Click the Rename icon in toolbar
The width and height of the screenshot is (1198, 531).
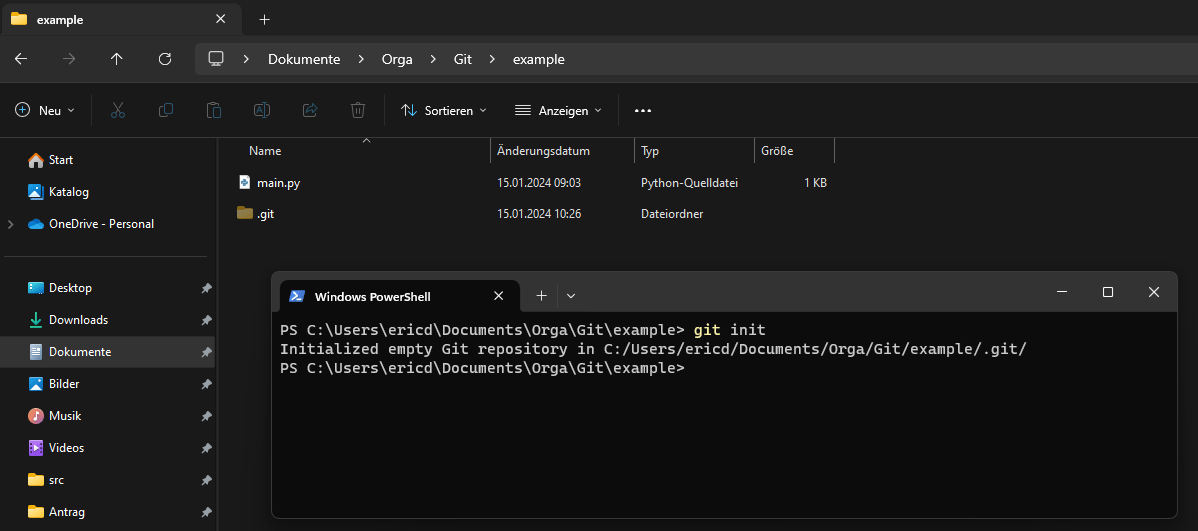point(262,110)
